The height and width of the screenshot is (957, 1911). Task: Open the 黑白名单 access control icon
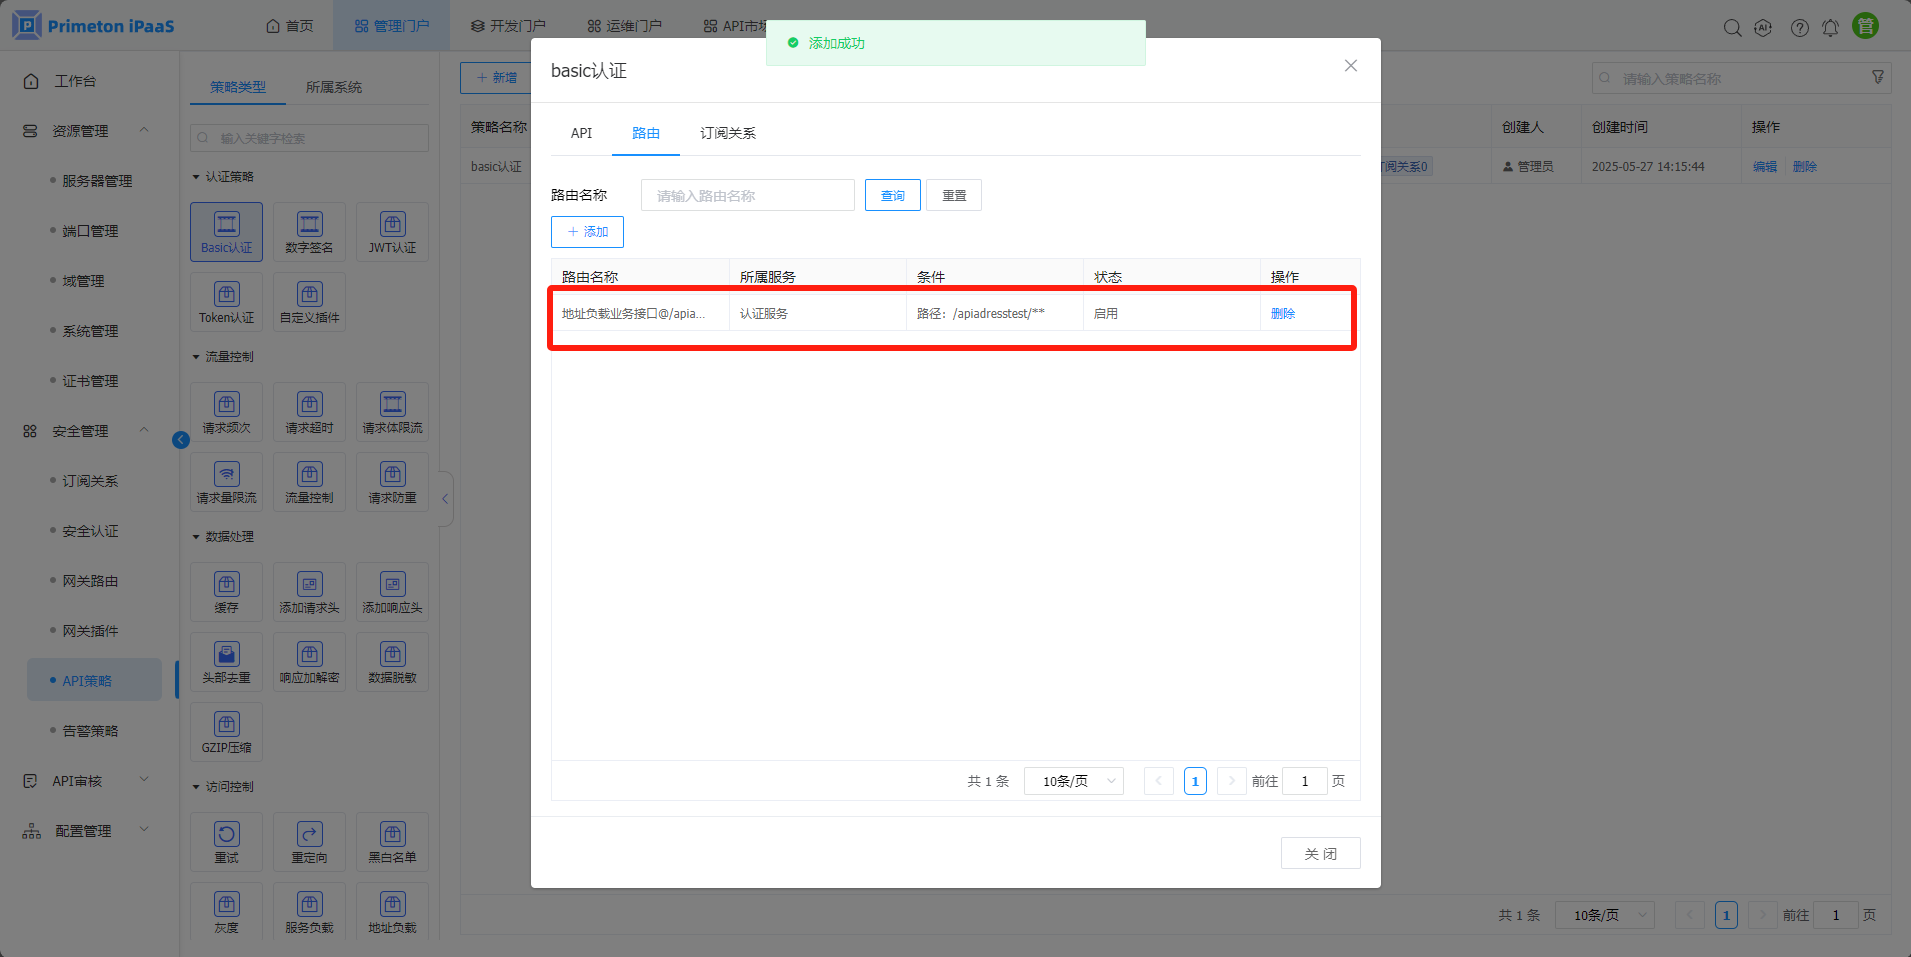pyautogui.click(x=392, y=841)
